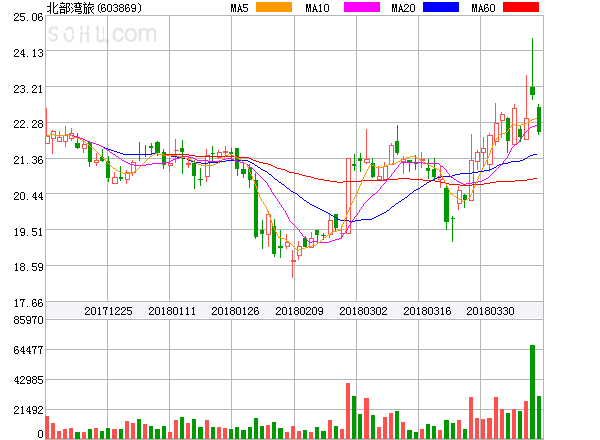Click the 85970 volume axis value
The height and width of the screenshot is (440, 600).
click(x=28, y=320)
